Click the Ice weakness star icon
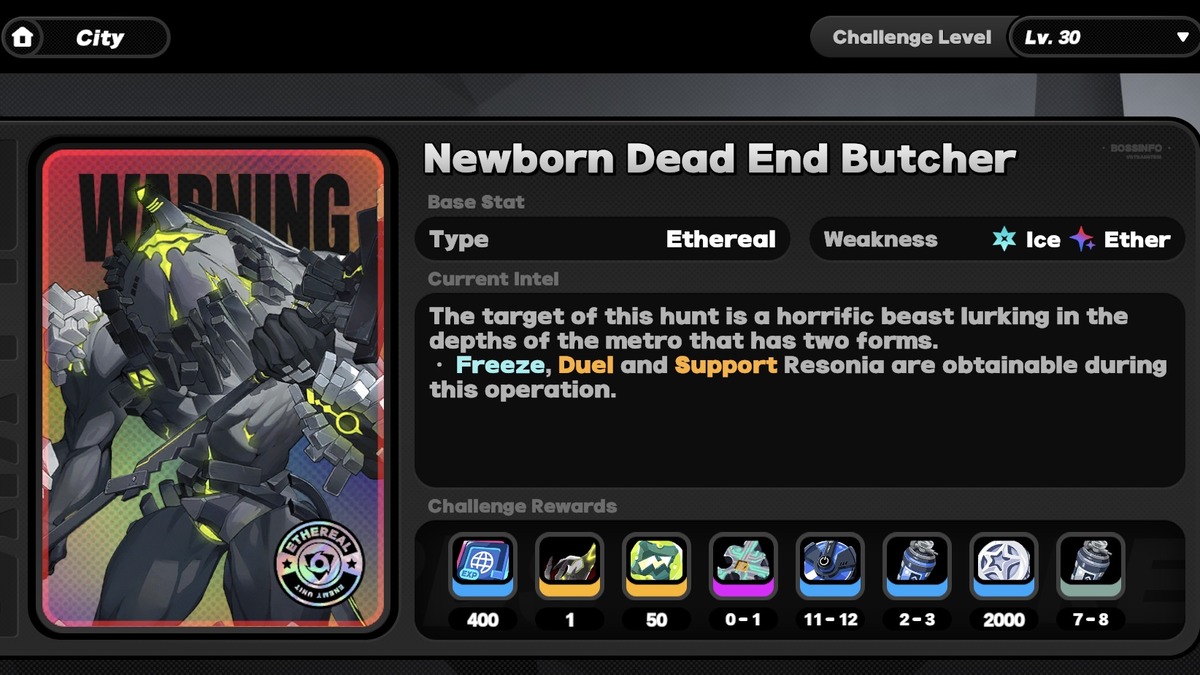This screenshot has width=1200, height=675. [x=1004, y=239]
